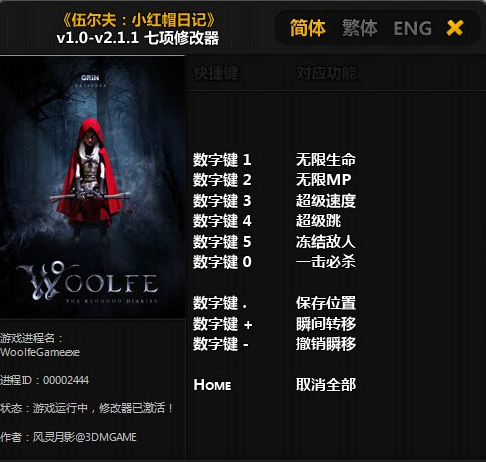Activate the 一击必杀 option
The width and height of the screenshot is (486, 462).
326,262
